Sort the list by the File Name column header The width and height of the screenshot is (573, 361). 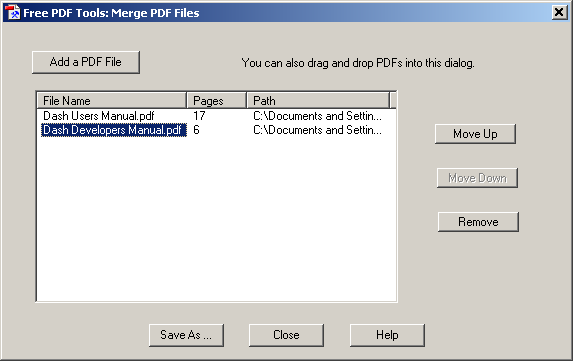point(112,100)
